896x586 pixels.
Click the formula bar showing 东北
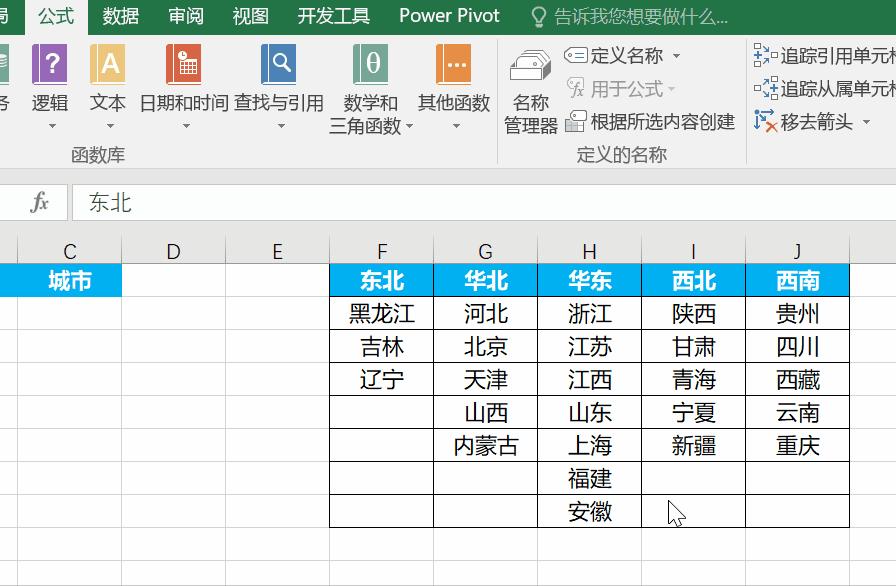(x=483, y=202)
